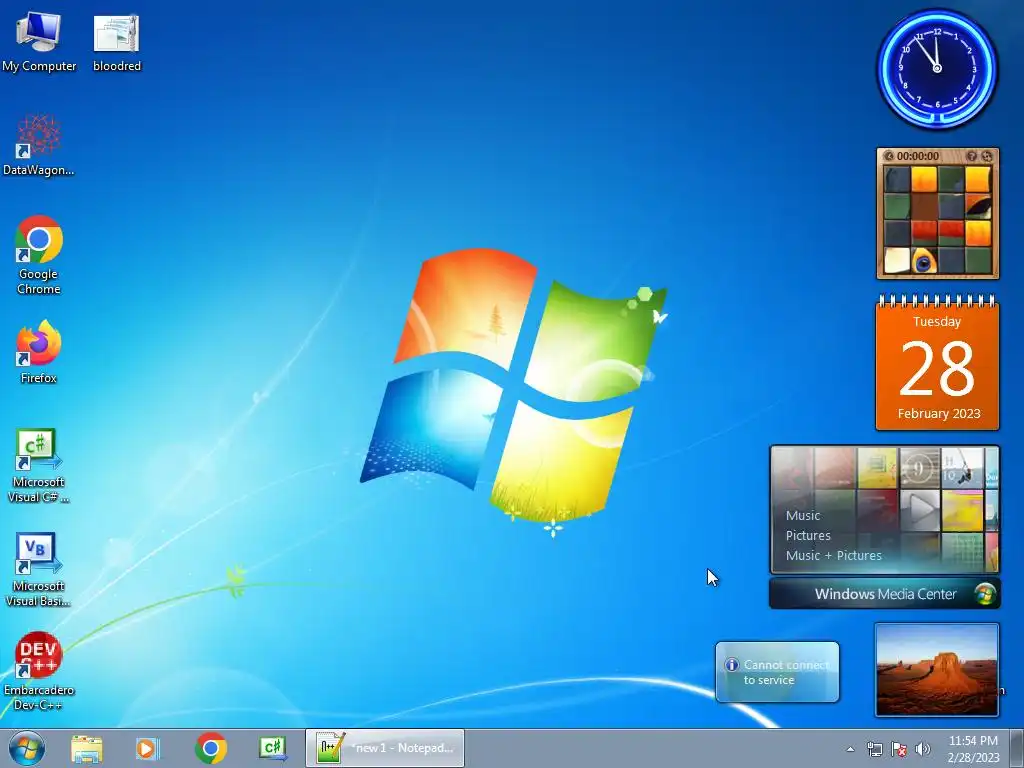Viewport: 1024px width, 768px height.
Task: Launch Windows Media Player from the taskbar
Action: (x=148, y=748)
